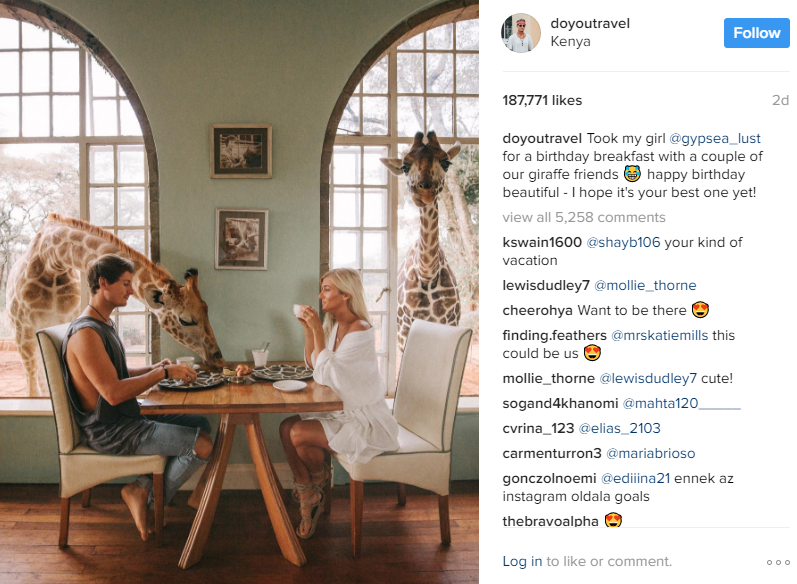The width and height of the screenshot is (797, 584).
Task: Click the Follow button
Action: 756,33
